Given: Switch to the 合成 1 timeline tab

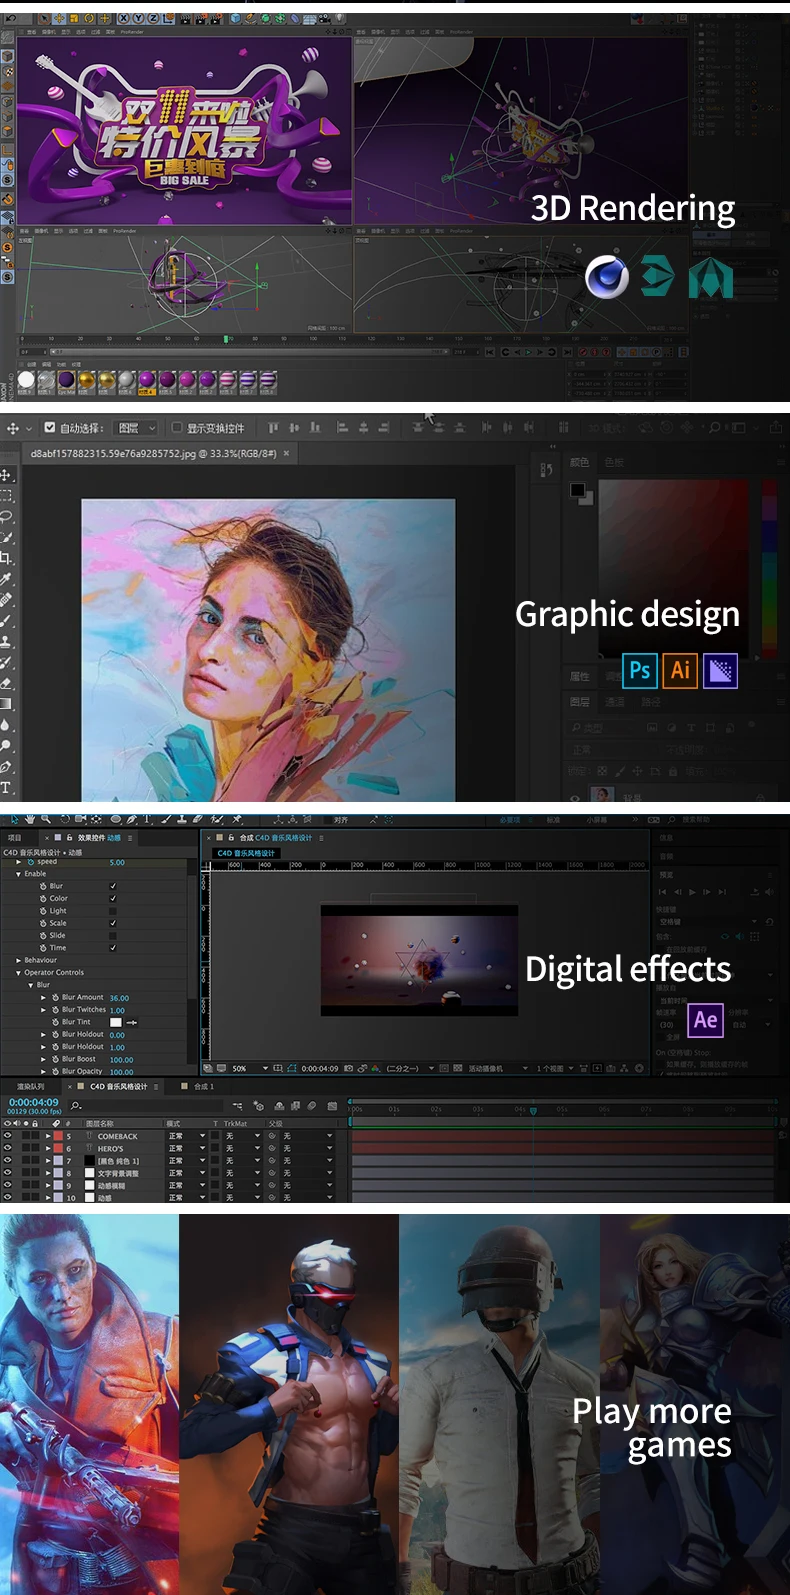Looking at the screenshot, I should (204, 1086).
